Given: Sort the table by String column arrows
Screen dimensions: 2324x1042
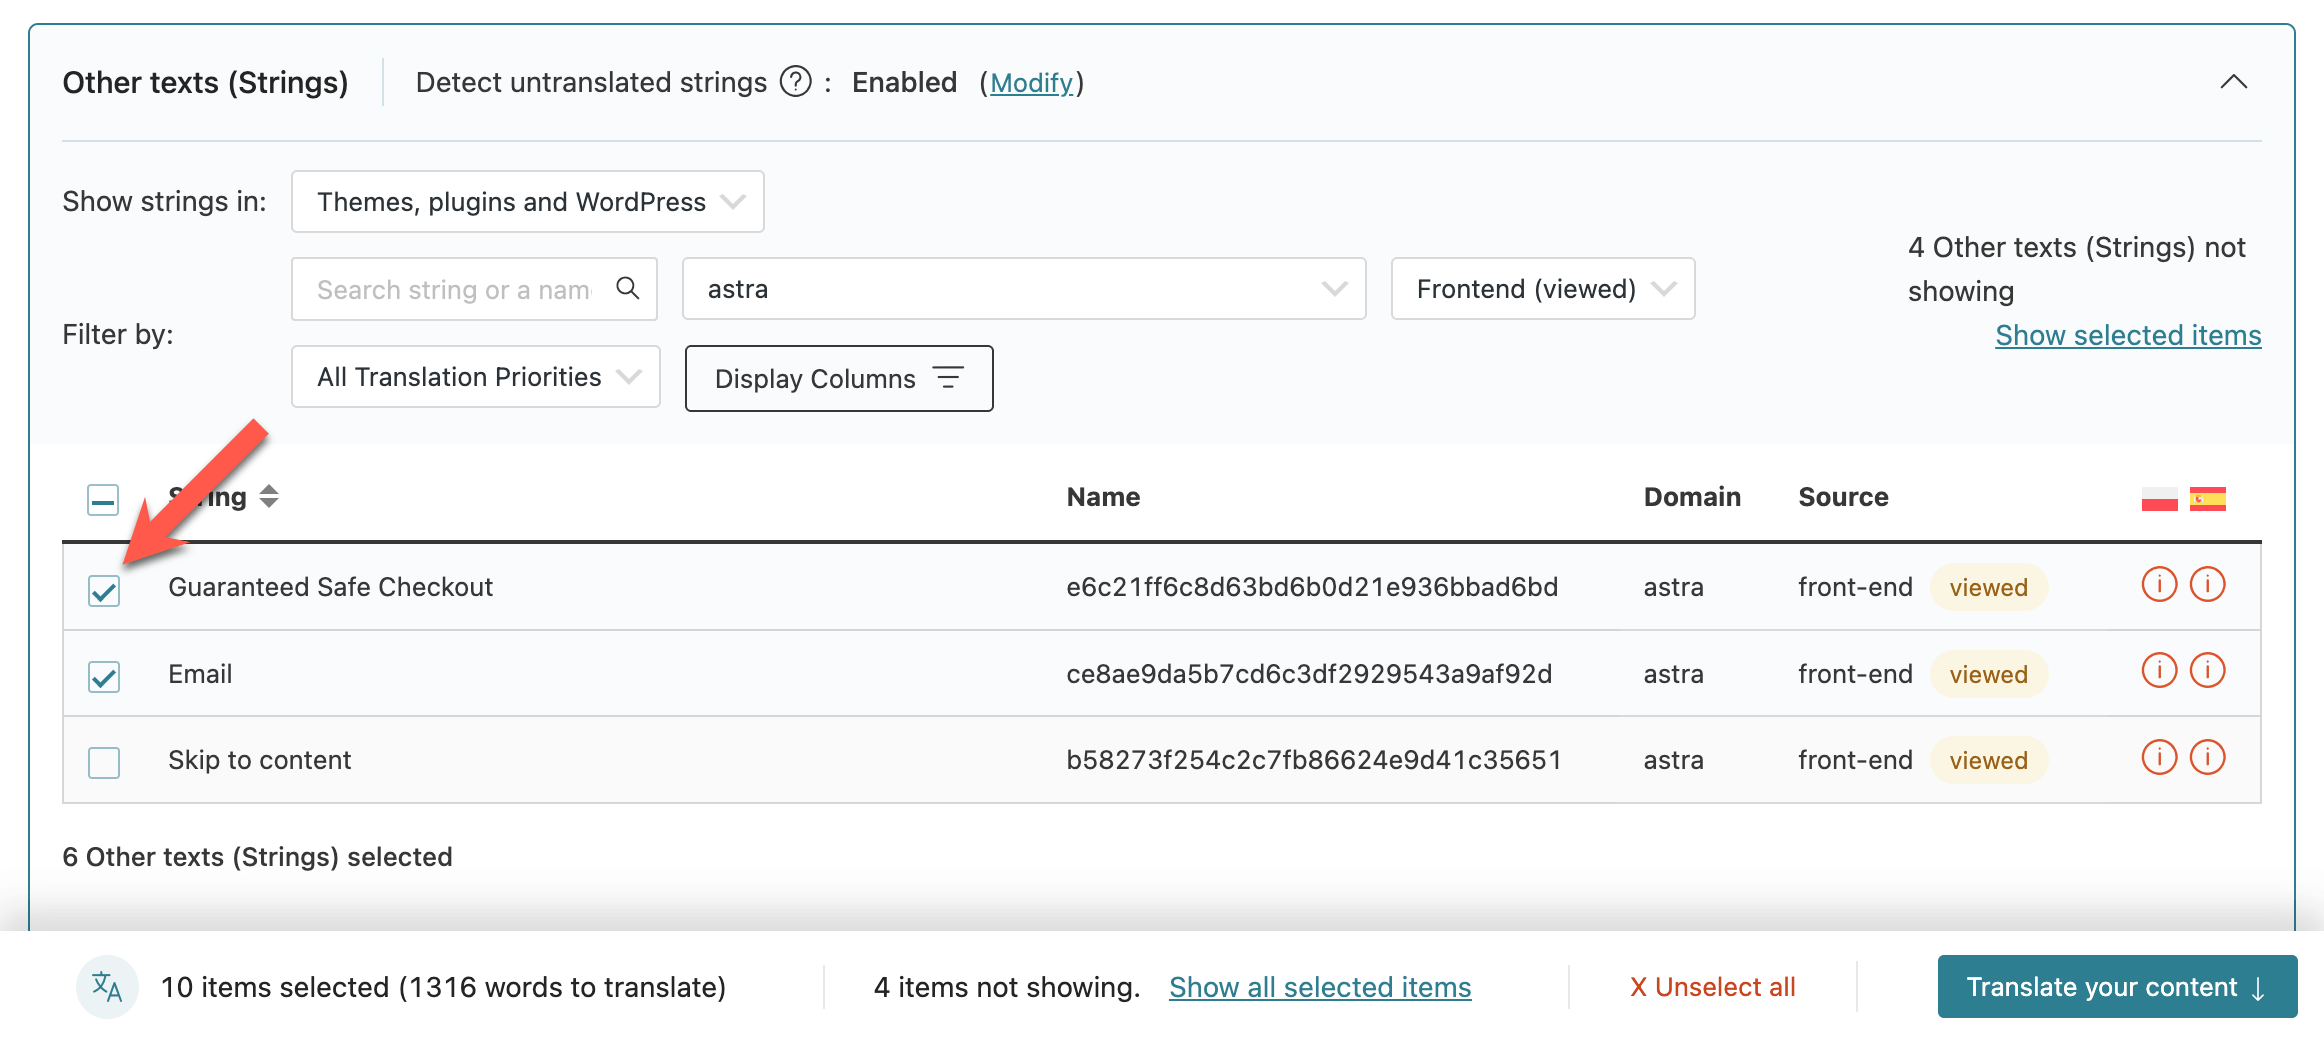Looking at the screenshot, I should coord(268,496).
